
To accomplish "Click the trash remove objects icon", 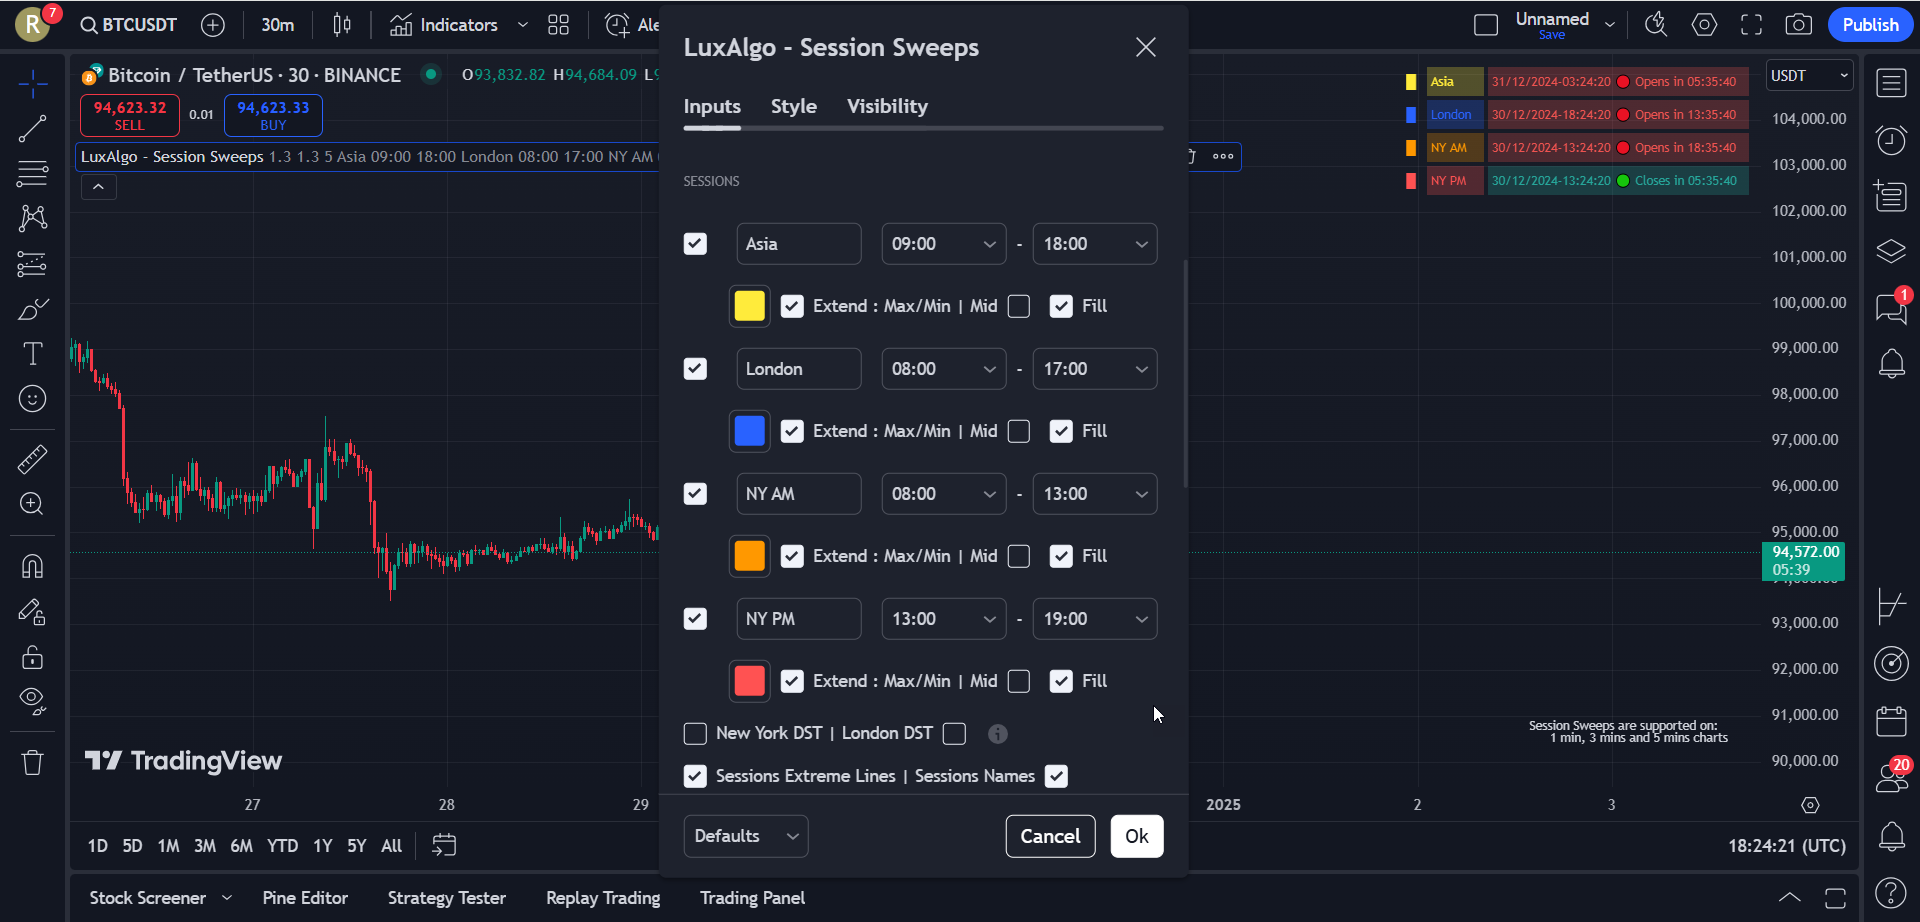I will pyautogui.click(x=32, y=763).
